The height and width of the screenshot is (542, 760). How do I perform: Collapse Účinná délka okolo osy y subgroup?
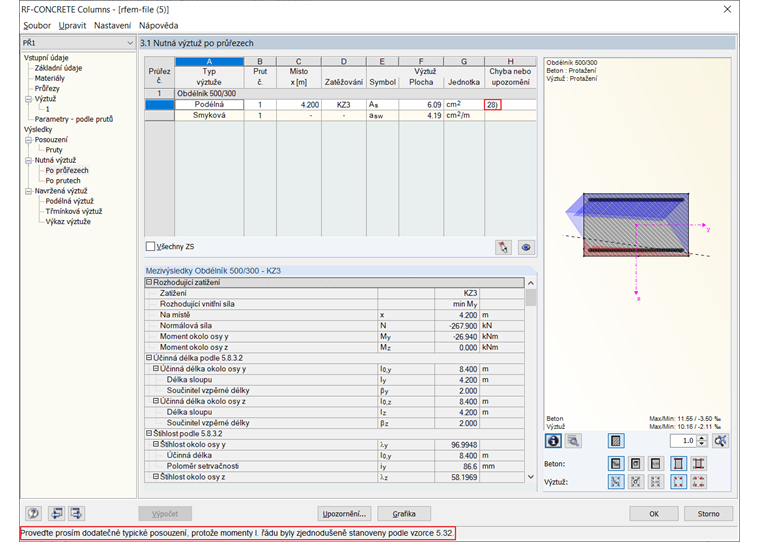point(156,368)
